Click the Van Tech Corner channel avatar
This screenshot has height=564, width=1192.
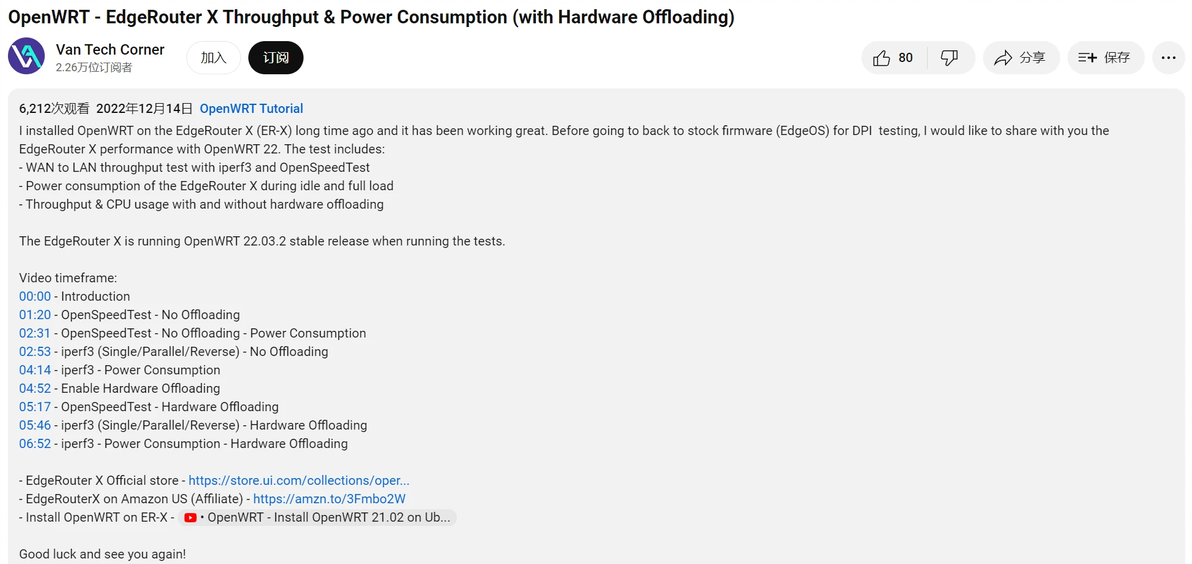(x=26, y=57)
